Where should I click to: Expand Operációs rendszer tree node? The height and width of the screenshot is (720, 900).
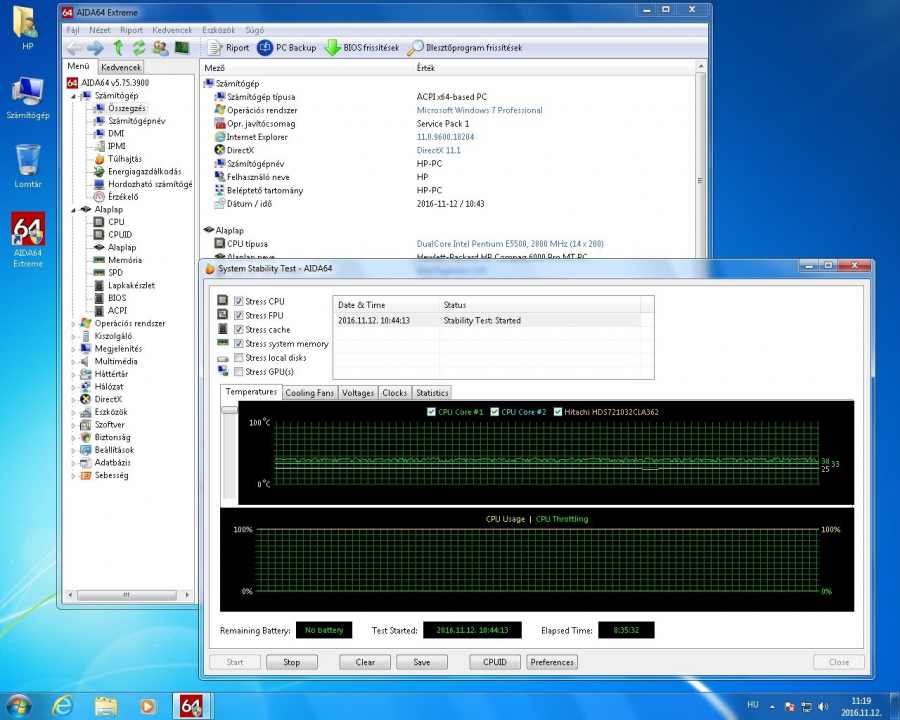[73, 324]
